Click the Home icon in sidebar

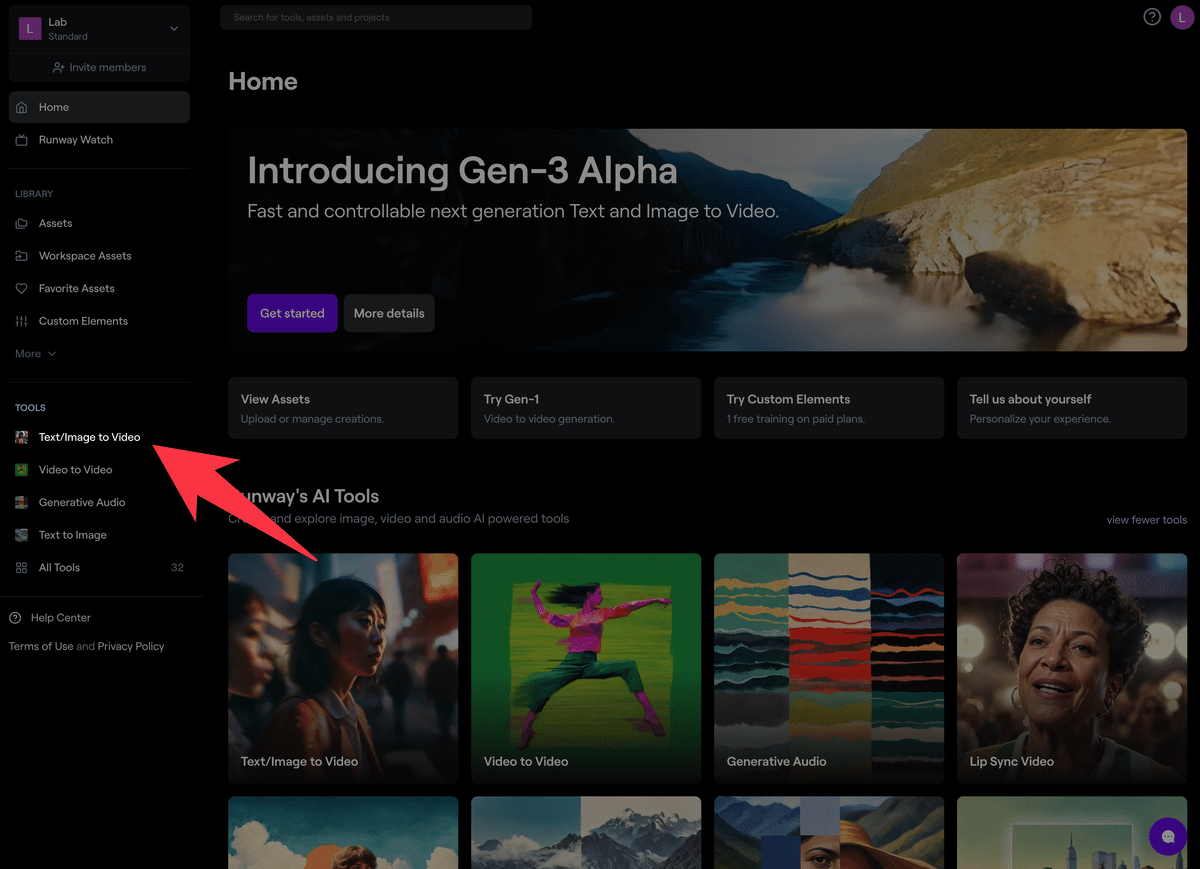pos(22,107)
